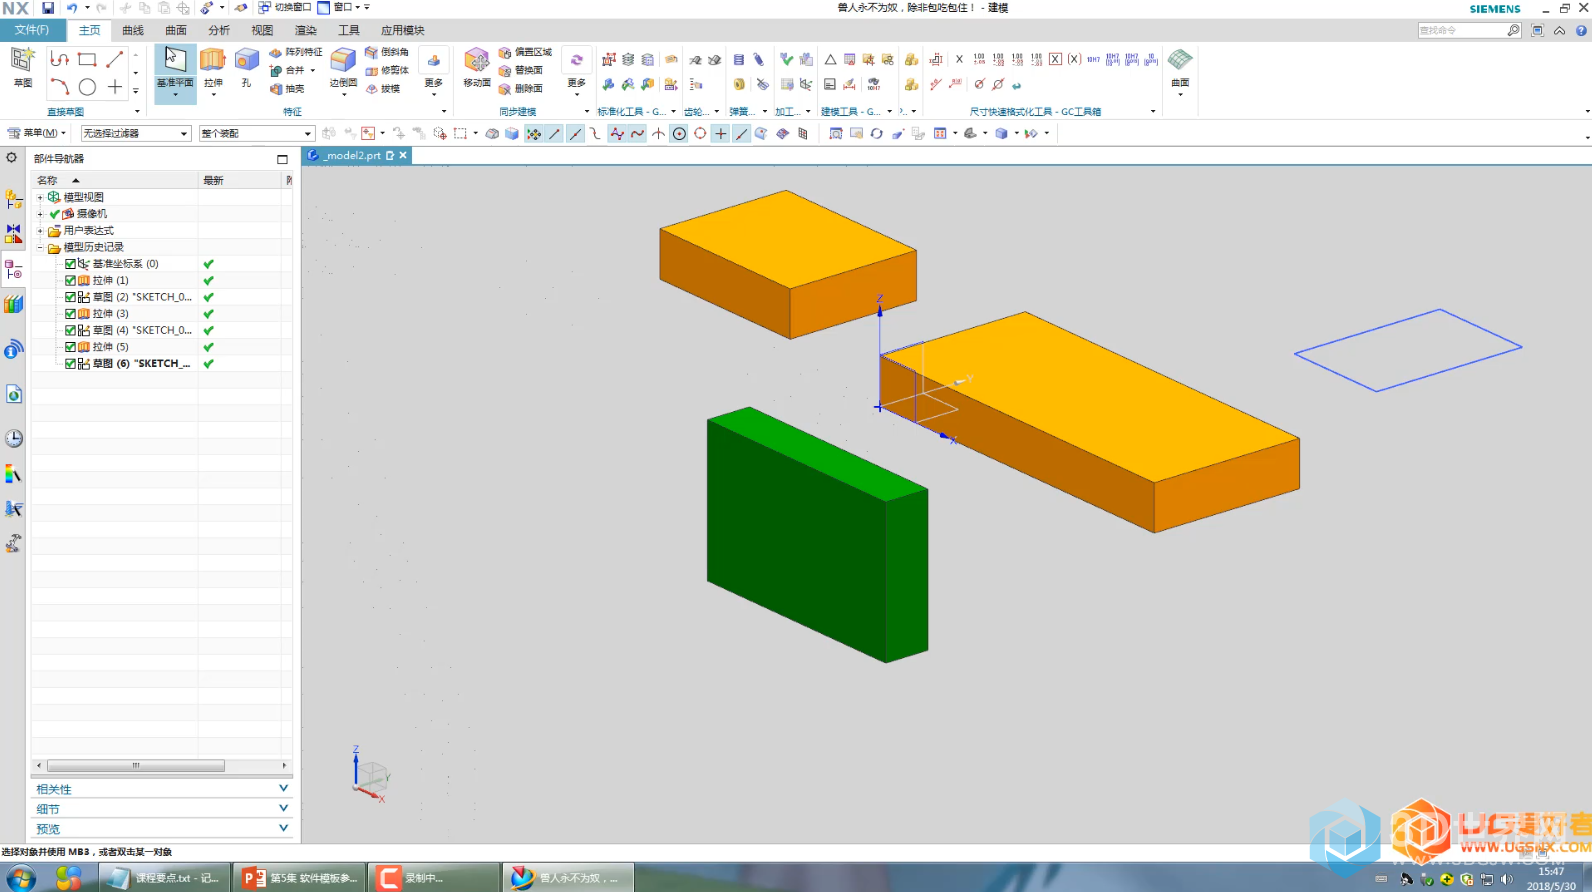Click the 名称 column header
Viewport: 1592px width, 892px height.
click(115, 180)
